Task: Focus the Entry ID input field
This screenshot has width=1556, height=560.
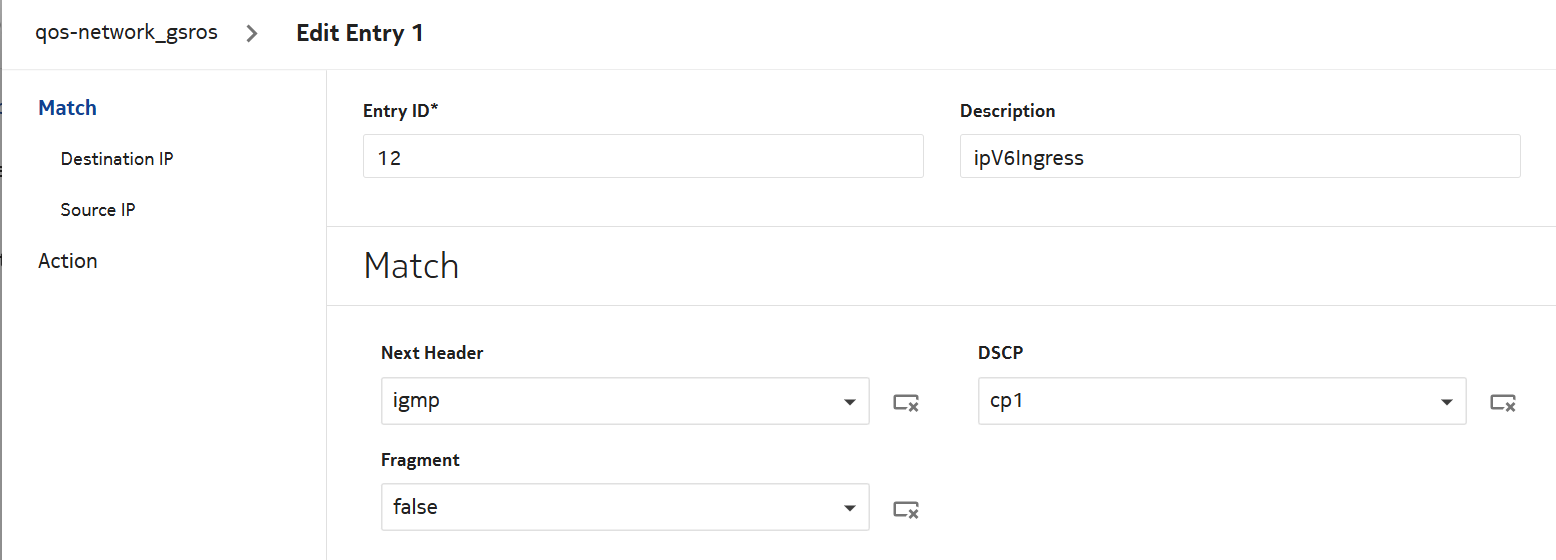Action: click(x=642, y=157)
